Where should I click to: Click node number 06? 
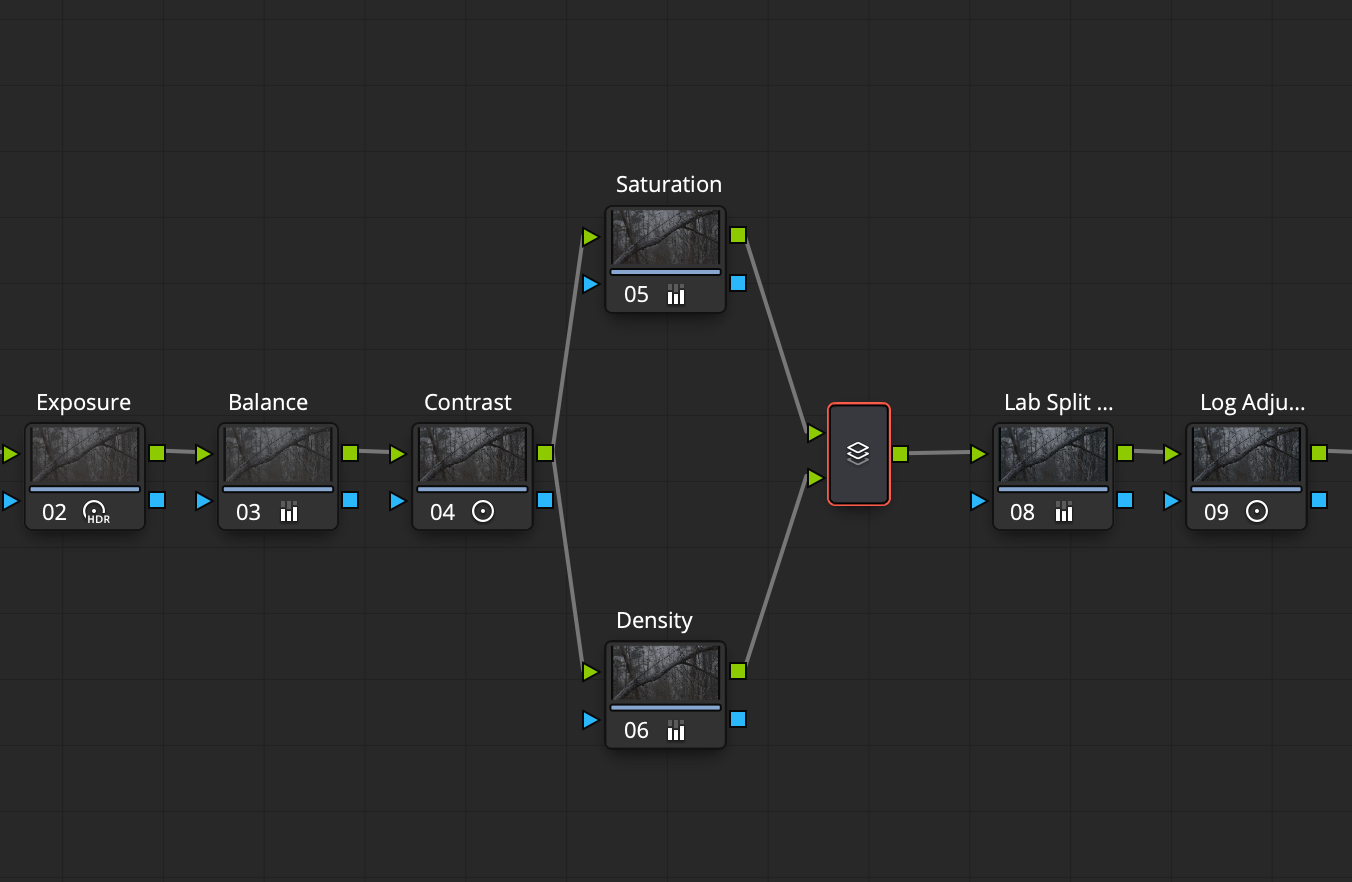coord(636,731)
